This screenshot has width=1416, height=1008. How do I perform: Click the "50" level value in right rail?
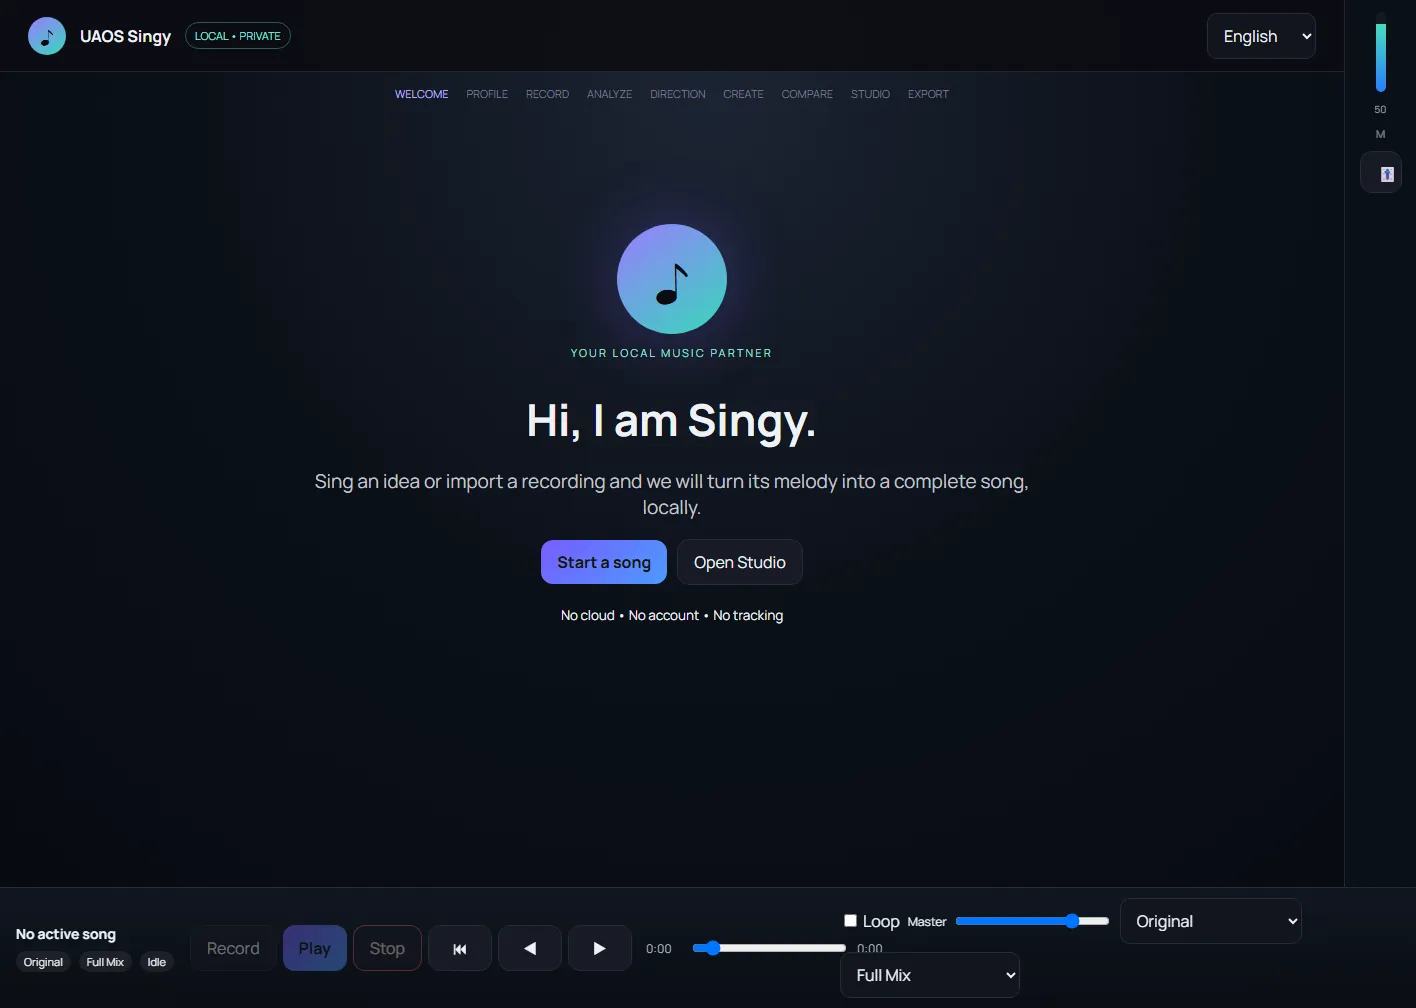tap(1381, 109)
